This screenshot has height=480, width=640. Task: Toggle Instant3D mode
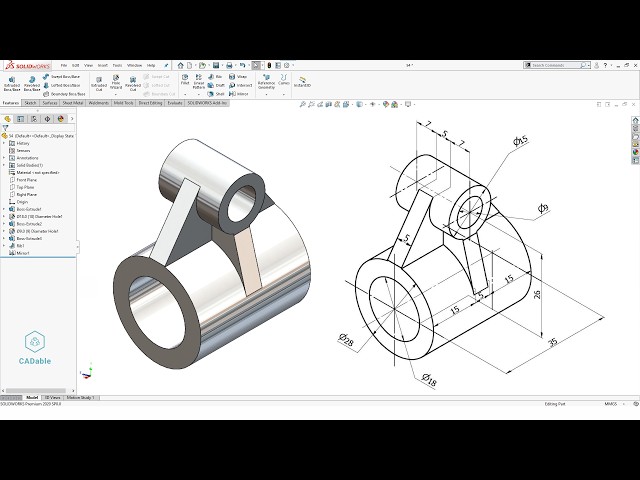[x=302, y=82]
